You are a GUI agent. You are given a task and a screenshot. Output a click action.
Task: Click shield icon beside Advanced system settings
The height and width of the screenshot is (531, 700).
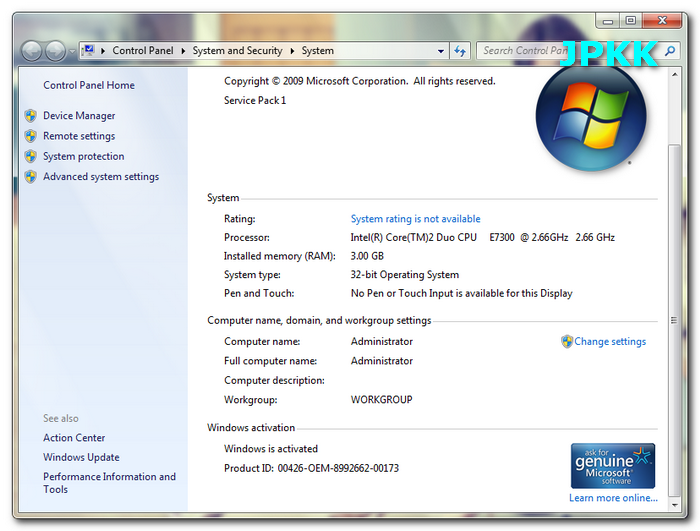point(31,177)
